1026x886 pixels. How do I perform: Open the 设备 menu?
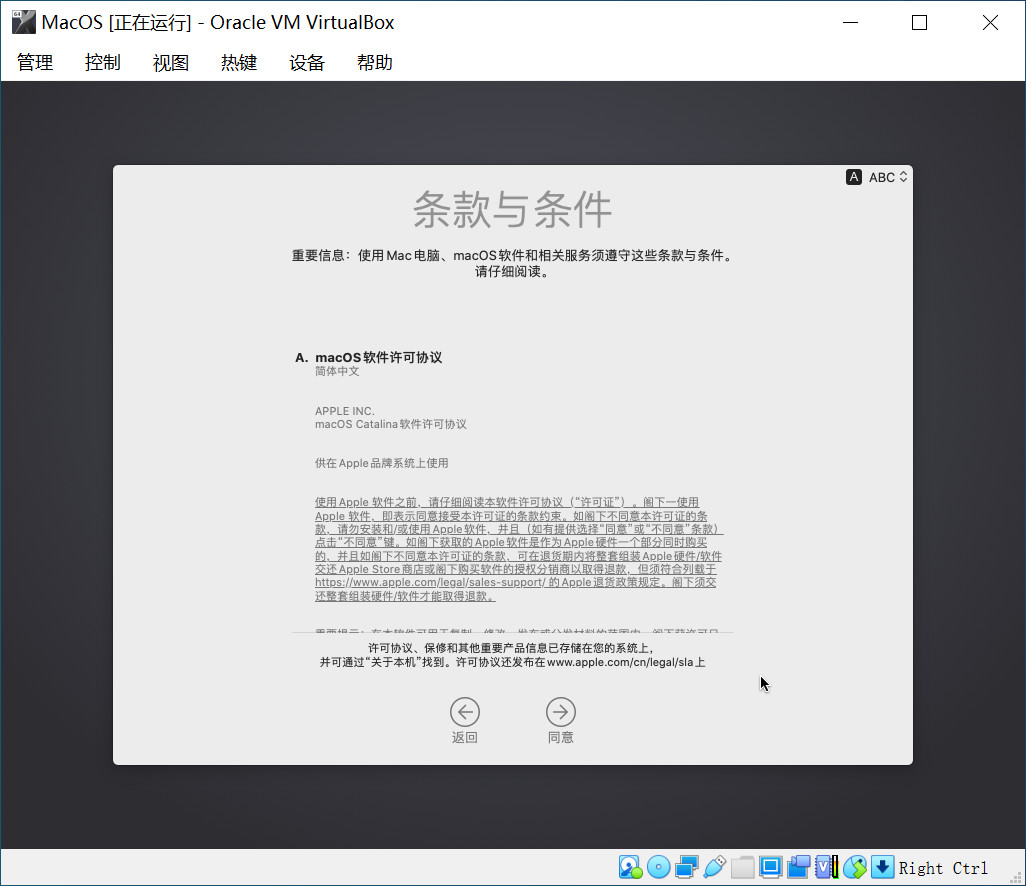pyautogui.click(x=307, y=62)
